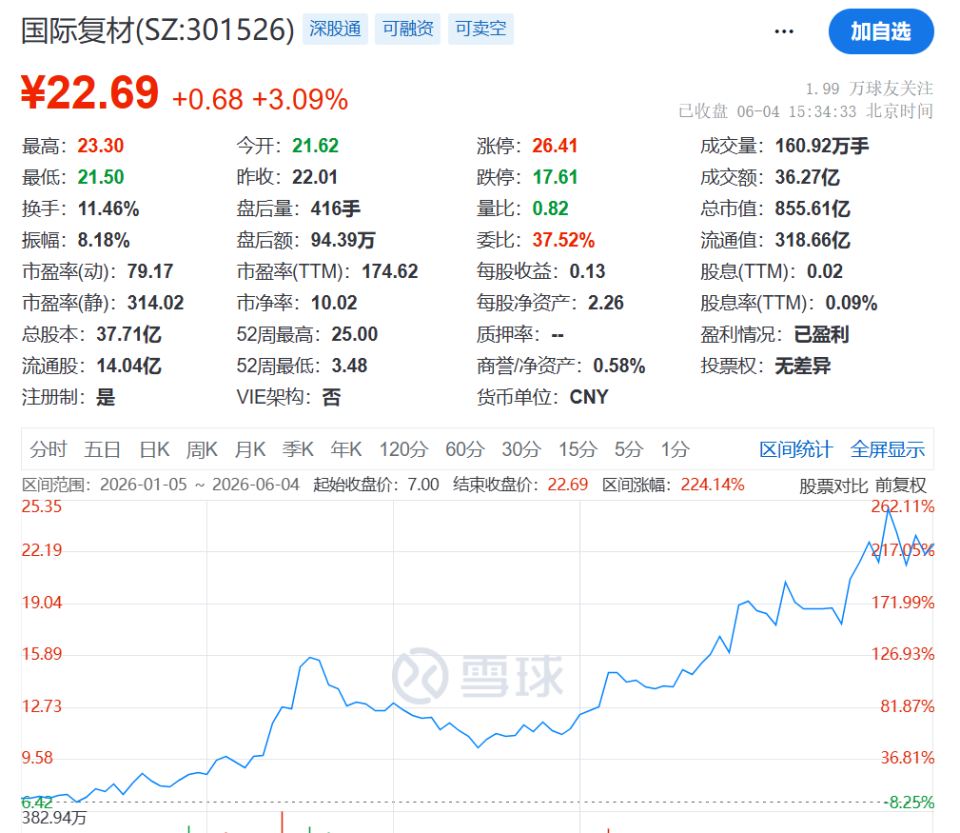Image resolution: width=960 pixels, height=833 pixels.
Task: Click the 最高 value 23.30
Action: (x=100, y=146)
